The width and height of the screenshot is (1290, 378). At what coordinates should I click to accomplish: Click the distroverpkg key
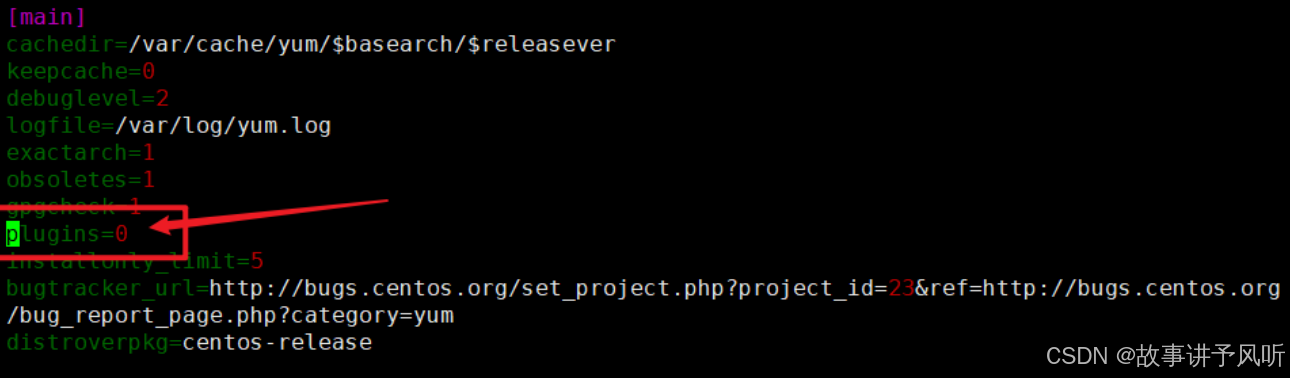click(87, 343)
